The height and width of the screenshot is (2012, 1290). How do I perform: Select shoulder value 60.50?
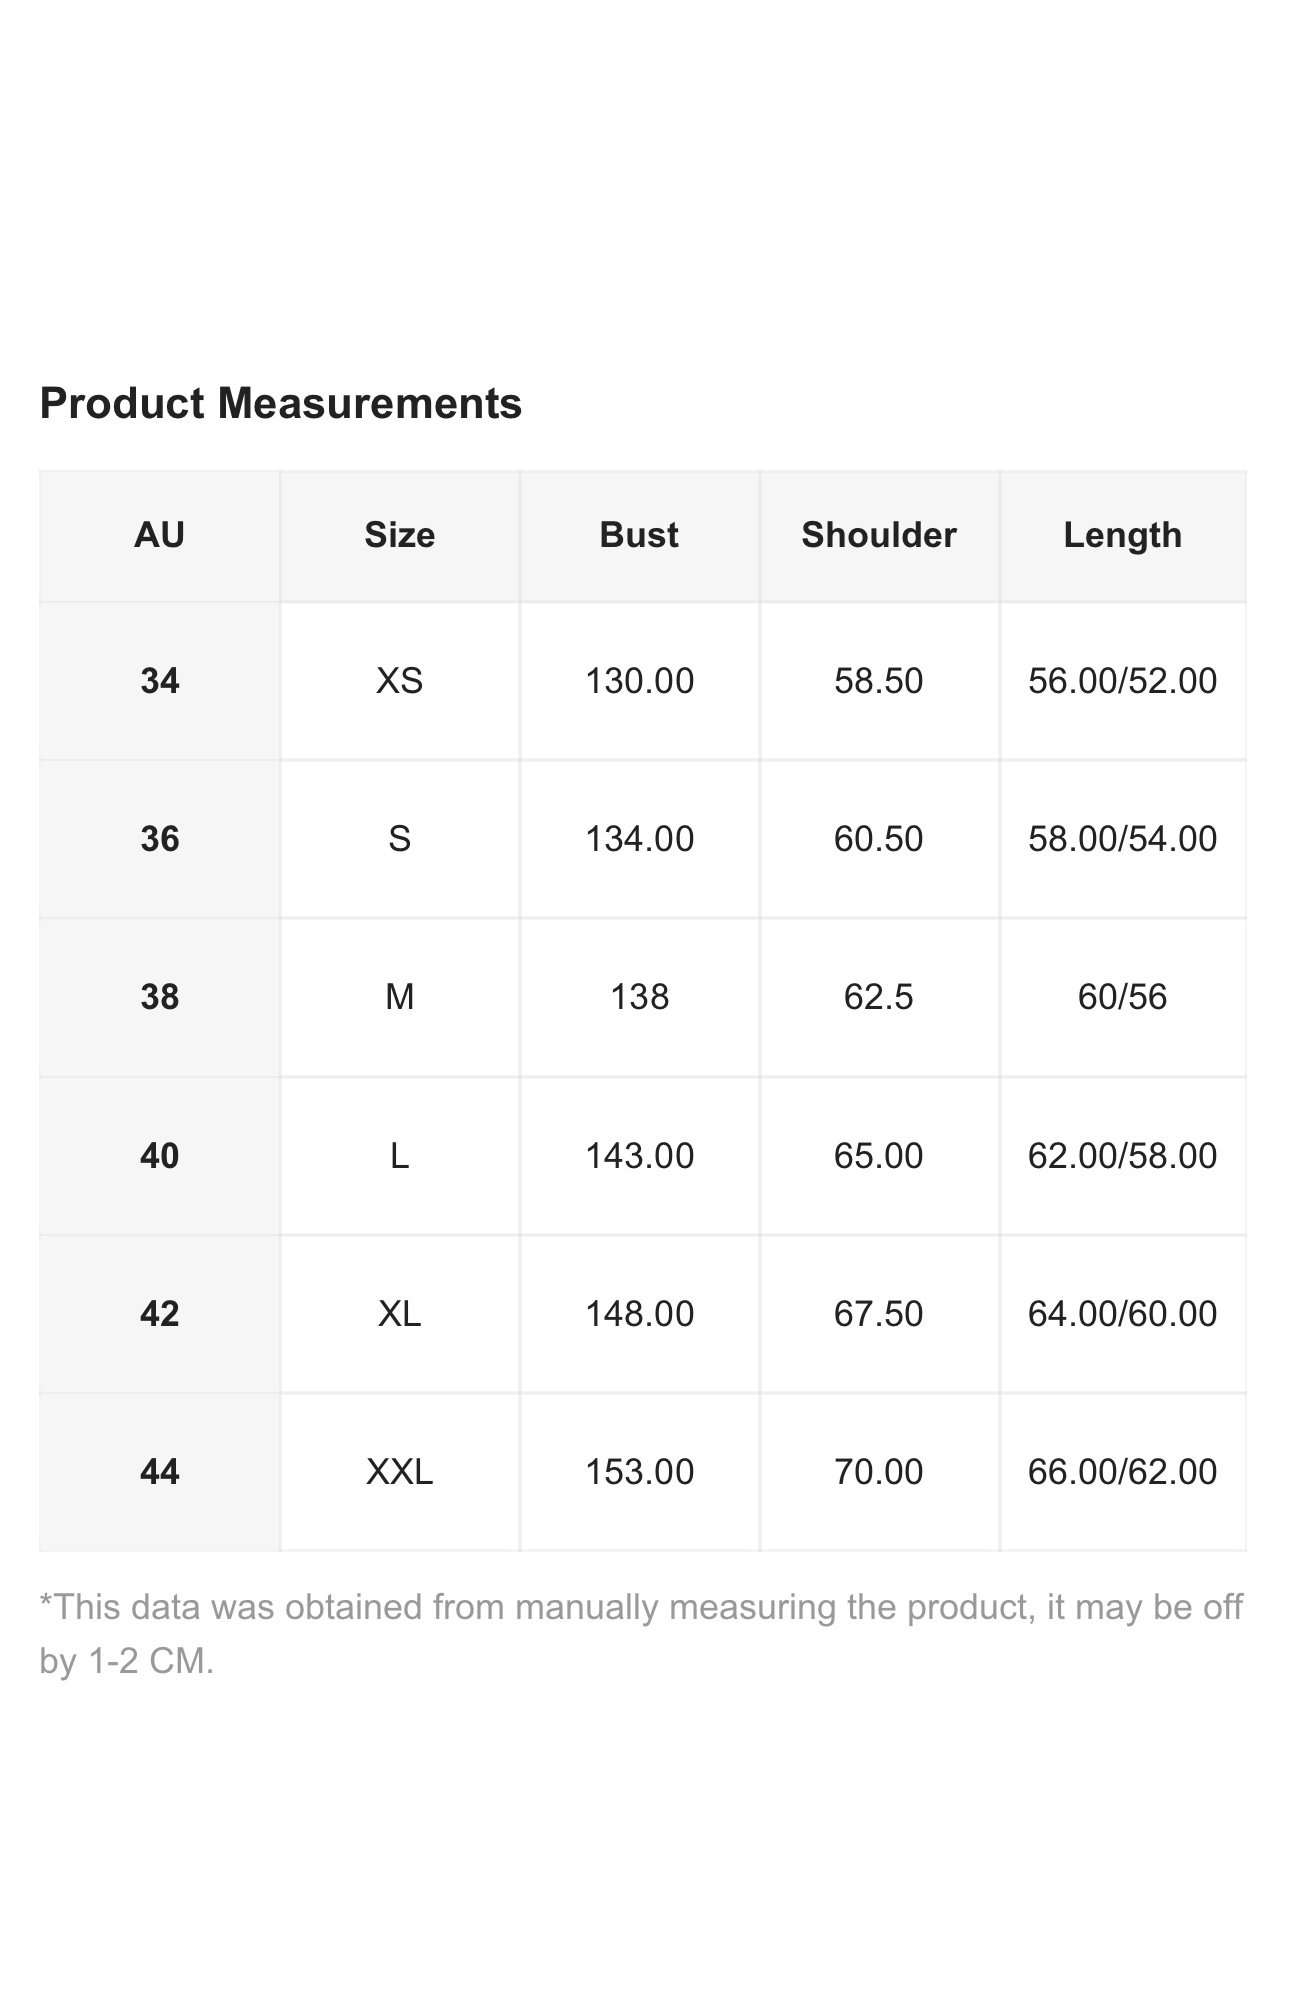click(879, 839)
